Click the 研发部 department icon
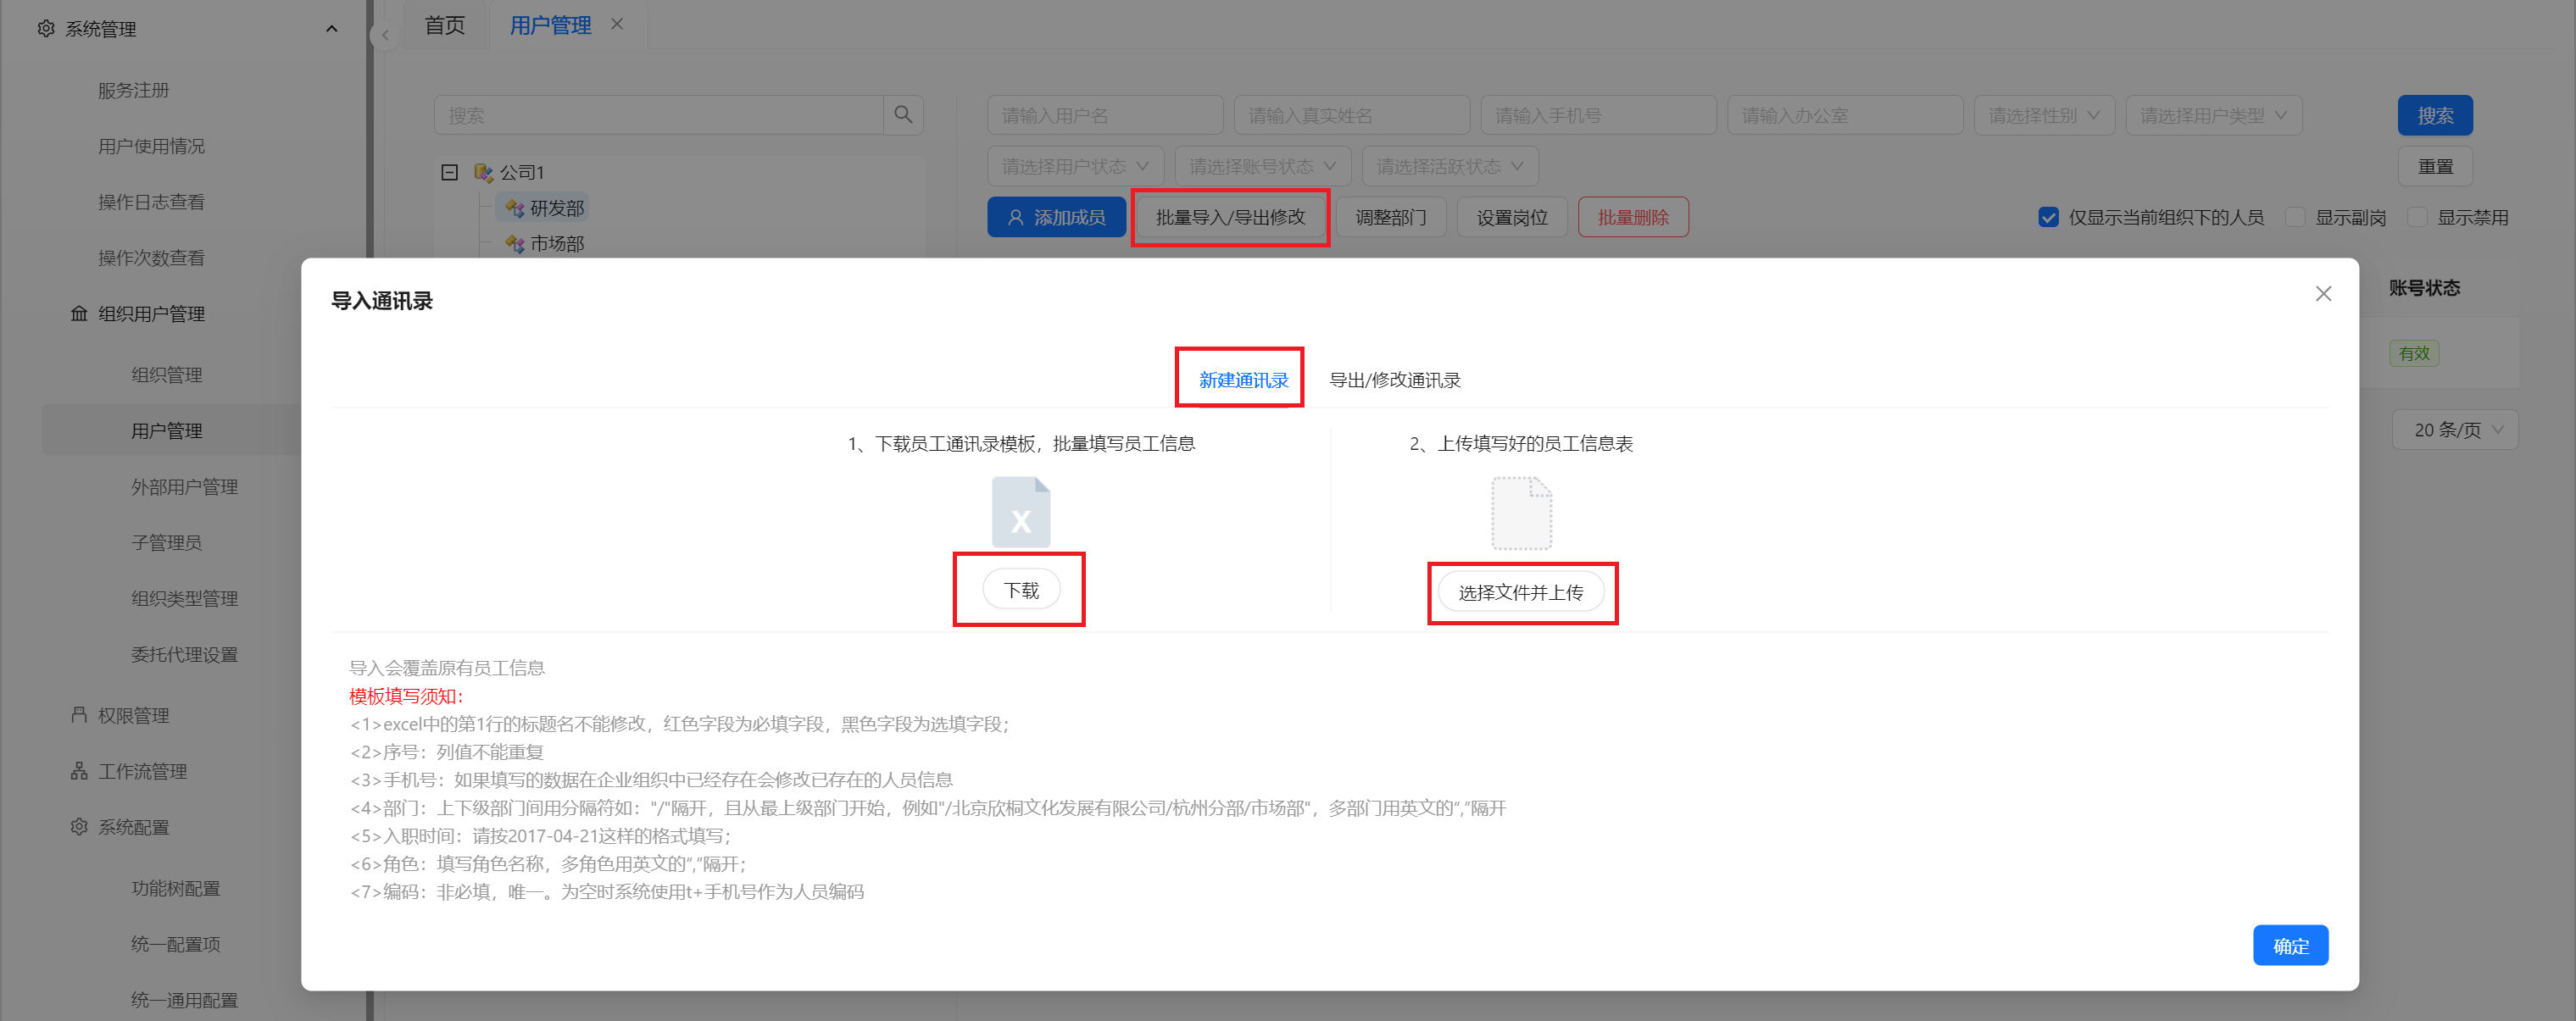 pos(515,208)
